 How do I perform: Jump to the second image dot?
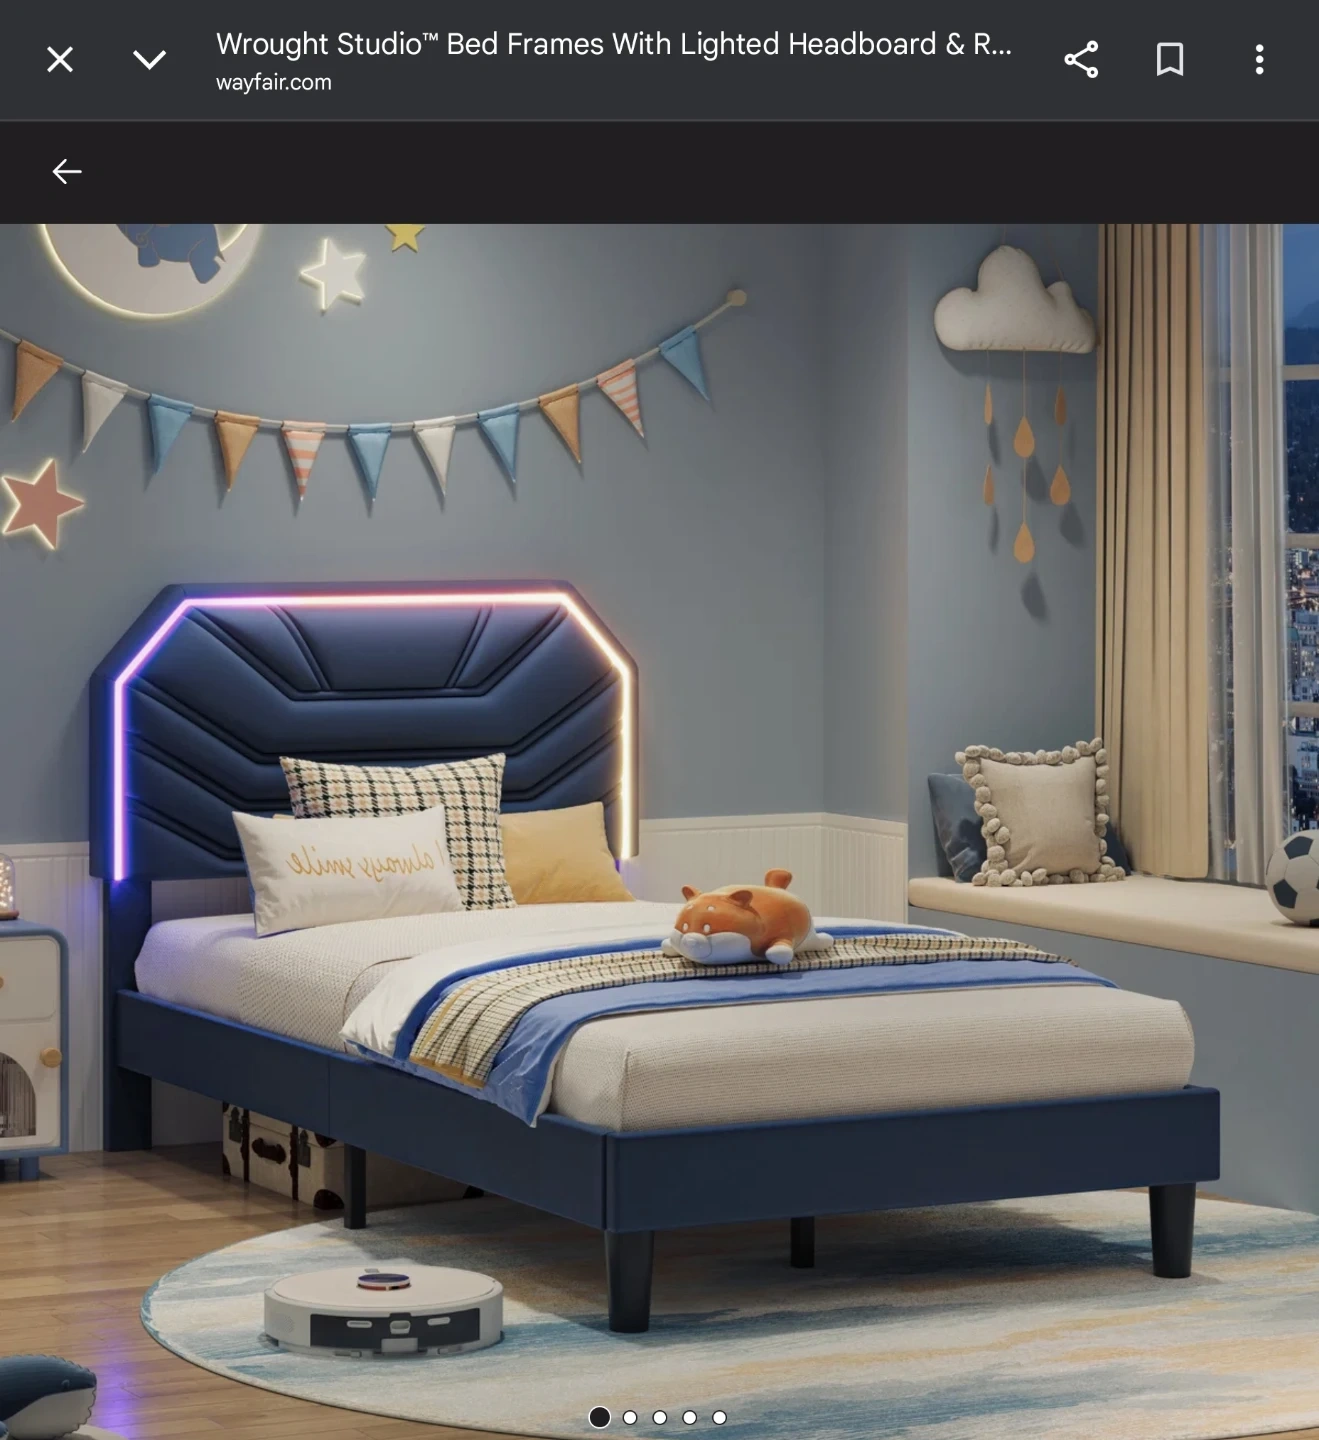pyautogui.click(x=630, y=1417)
